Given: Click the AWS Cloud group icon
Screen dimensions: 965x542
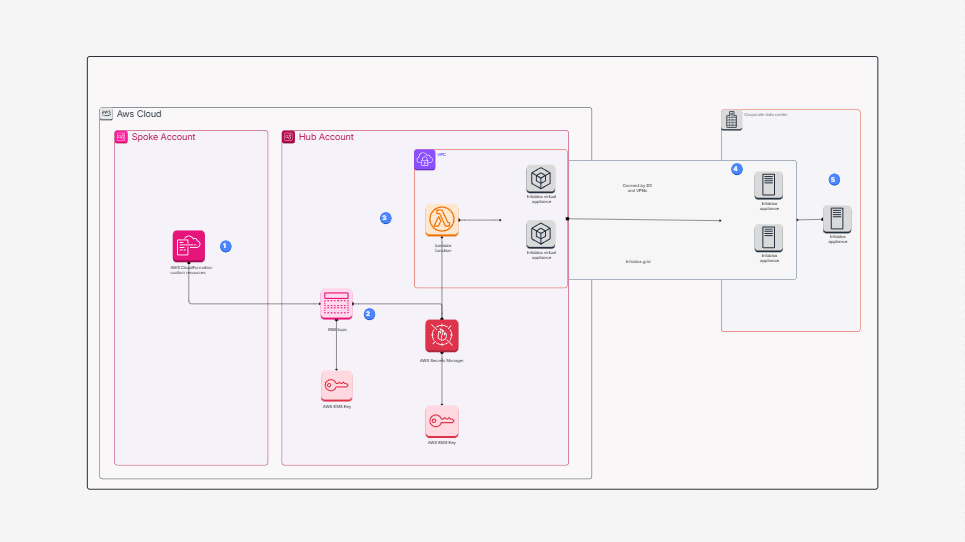Looking at the screenshot, I should coord(106,114).
